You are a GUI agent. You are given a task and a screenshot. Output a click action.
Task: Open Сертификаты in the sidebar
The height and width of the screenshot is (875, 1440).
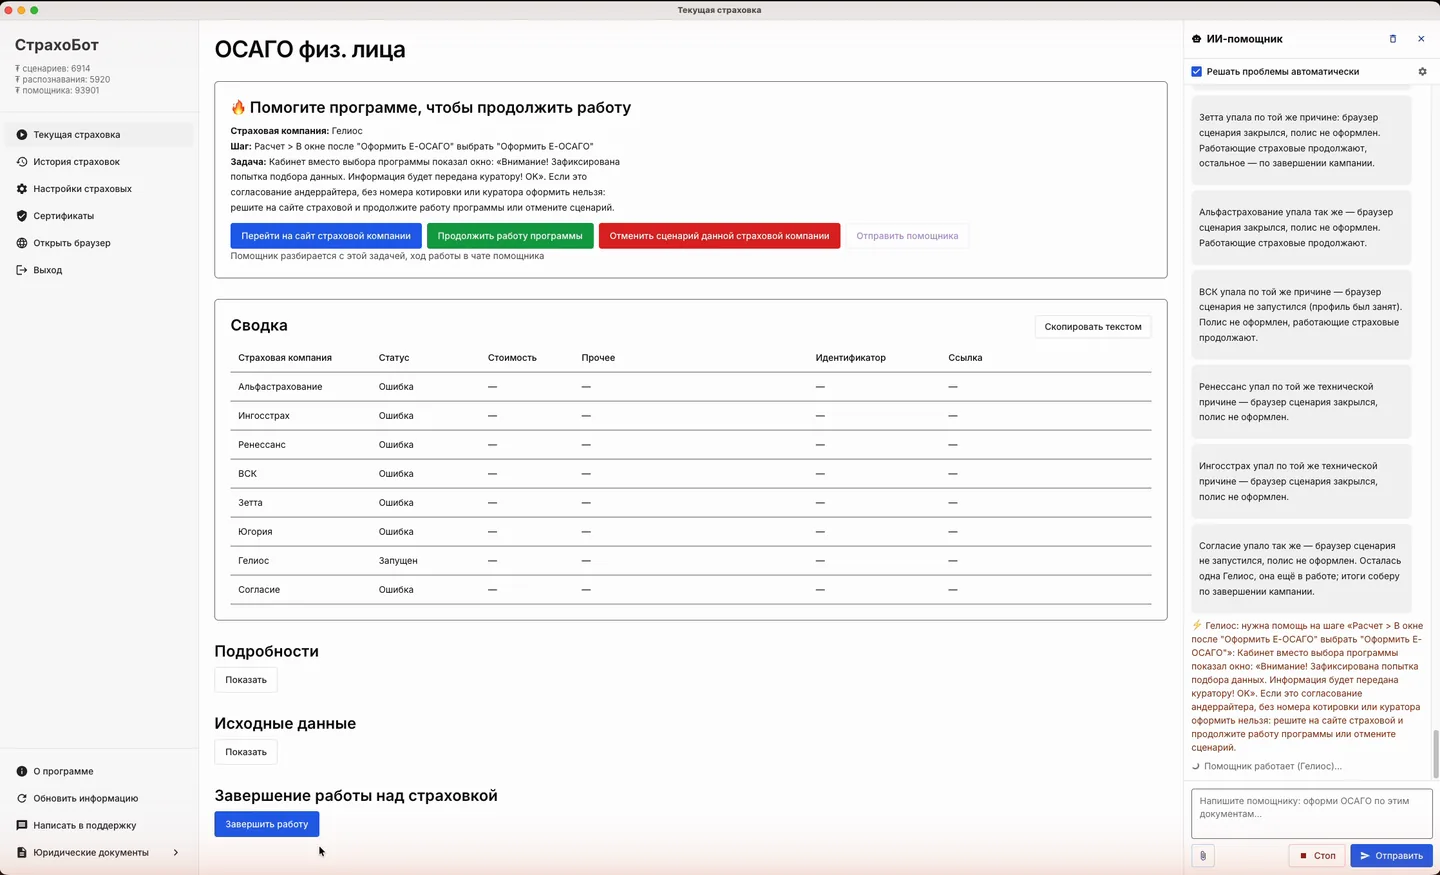99,216
